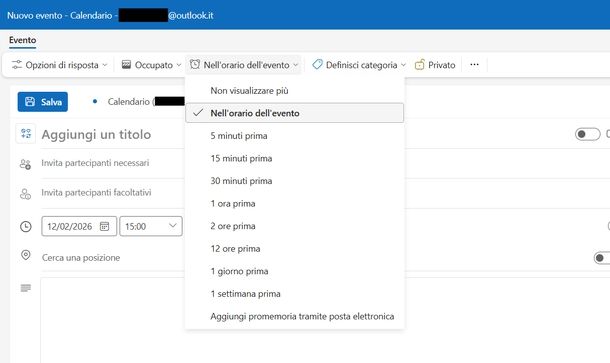Image resolution: width=610 pixels, height=363 pixels.
Task: Open the calendar picker icon in date field
Action: [x=105, y=226]
